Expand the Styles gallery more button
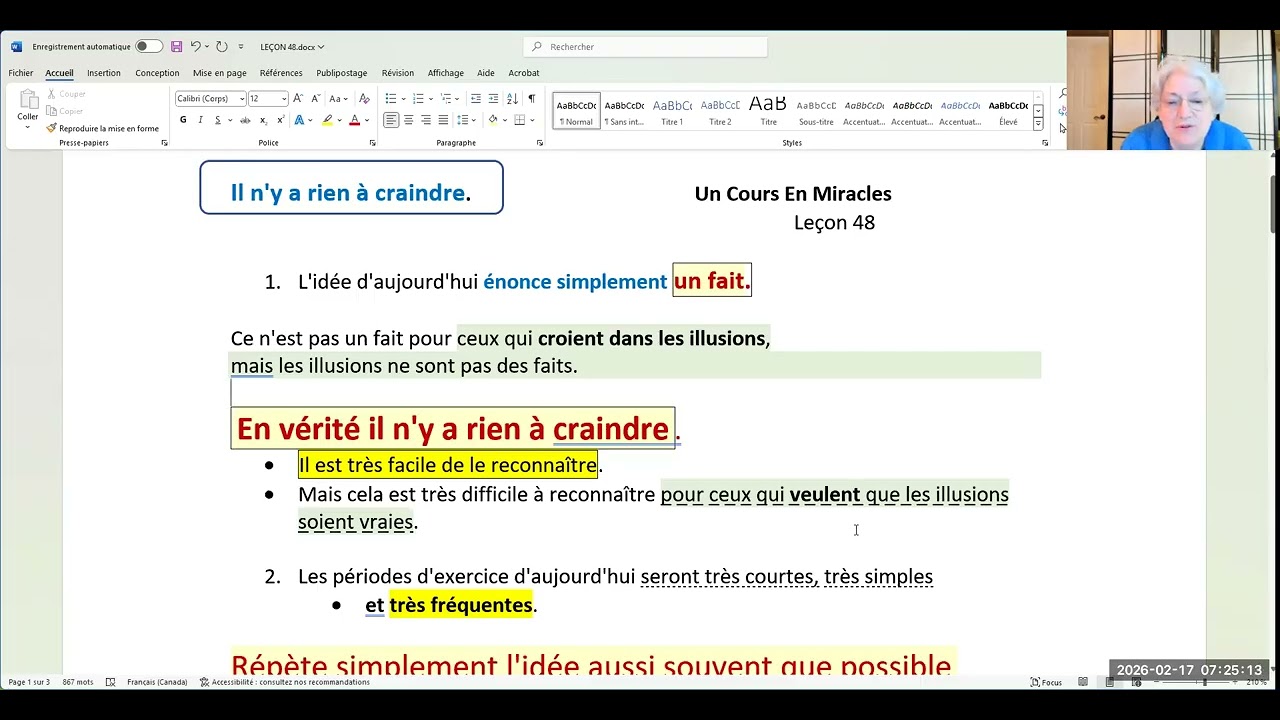Viewport: 1280px width, 720px height. coord(1038,124)
